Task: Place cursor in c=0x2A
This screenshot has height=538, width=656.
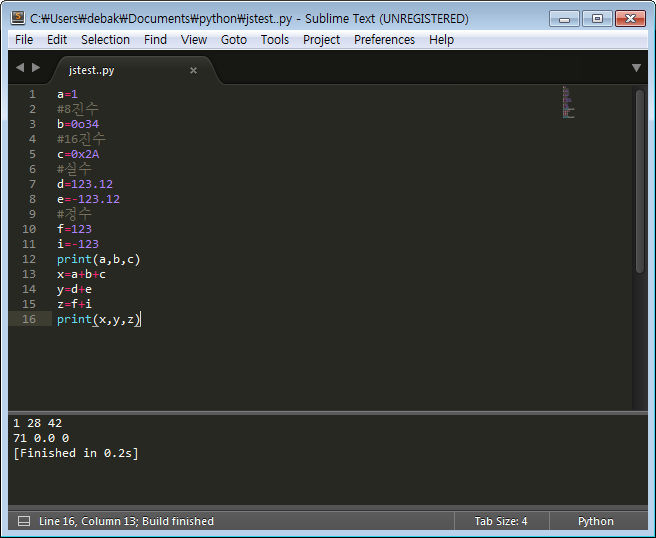Action: pos(78,154)
